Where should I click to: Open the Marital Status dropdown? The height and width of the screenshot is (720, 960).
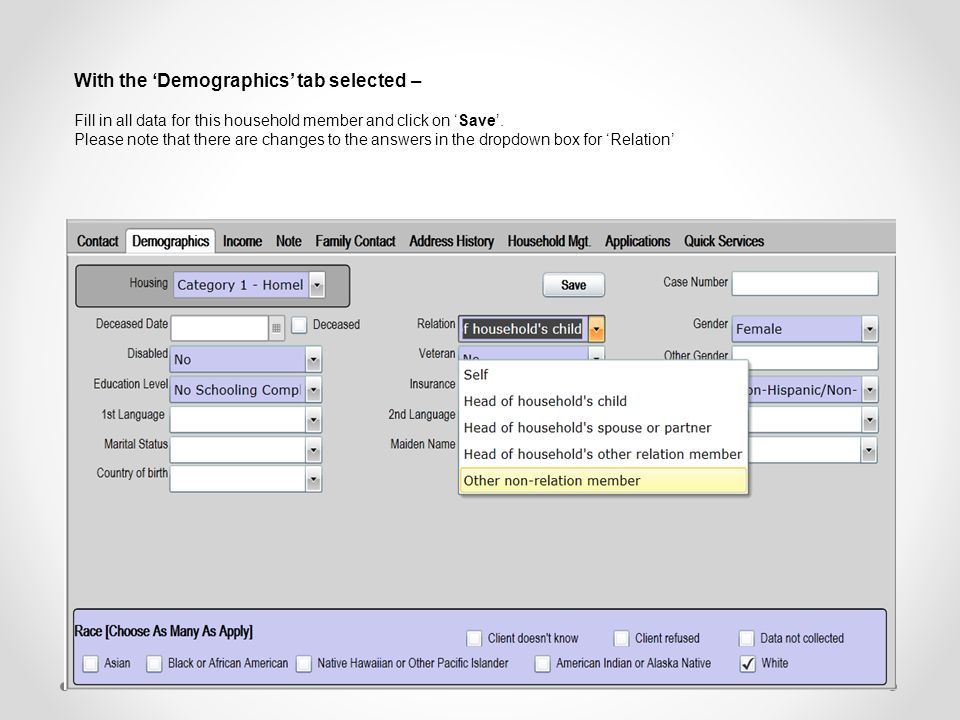pos(313,450)
